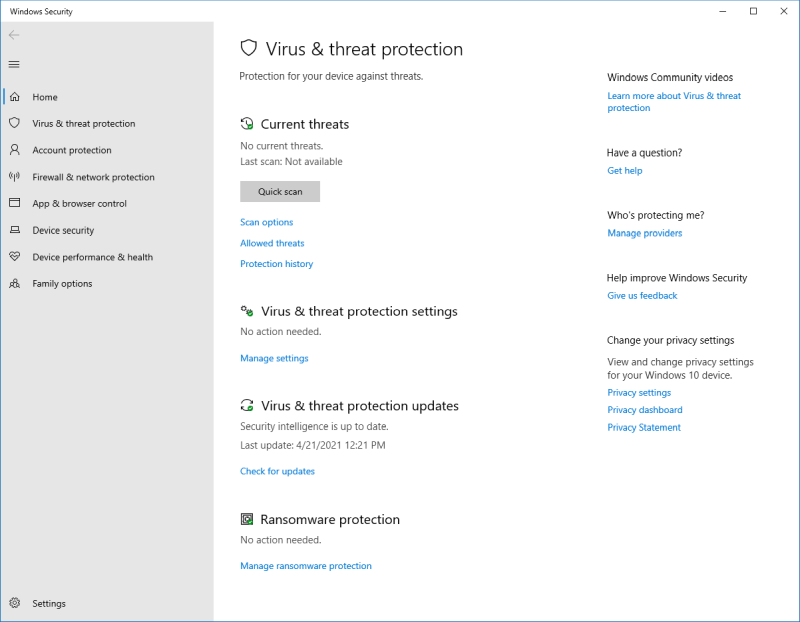800x622 pixels.
Task: Click Manage settings under protection settings
Action: tap(274, 358)
